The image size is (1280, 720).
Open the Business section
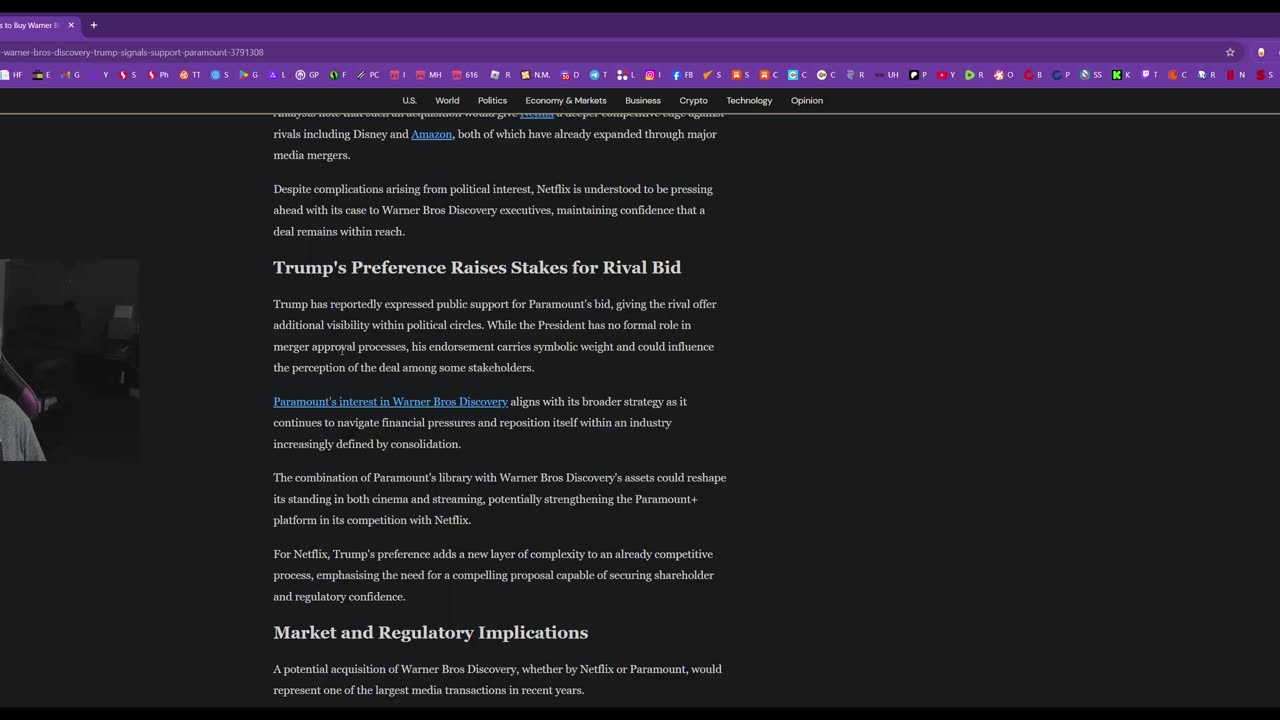tap(643, 100)
